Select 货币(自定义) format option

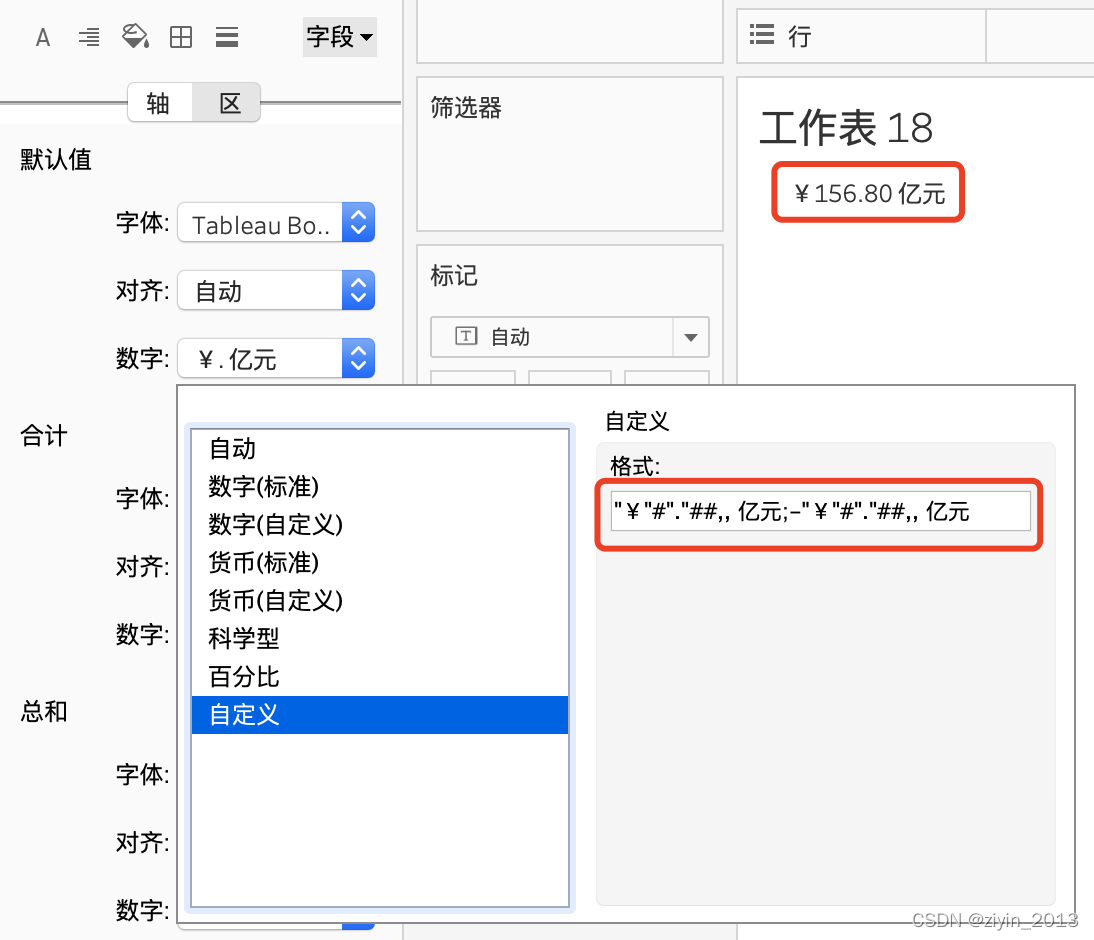click(x=380, y=600)
